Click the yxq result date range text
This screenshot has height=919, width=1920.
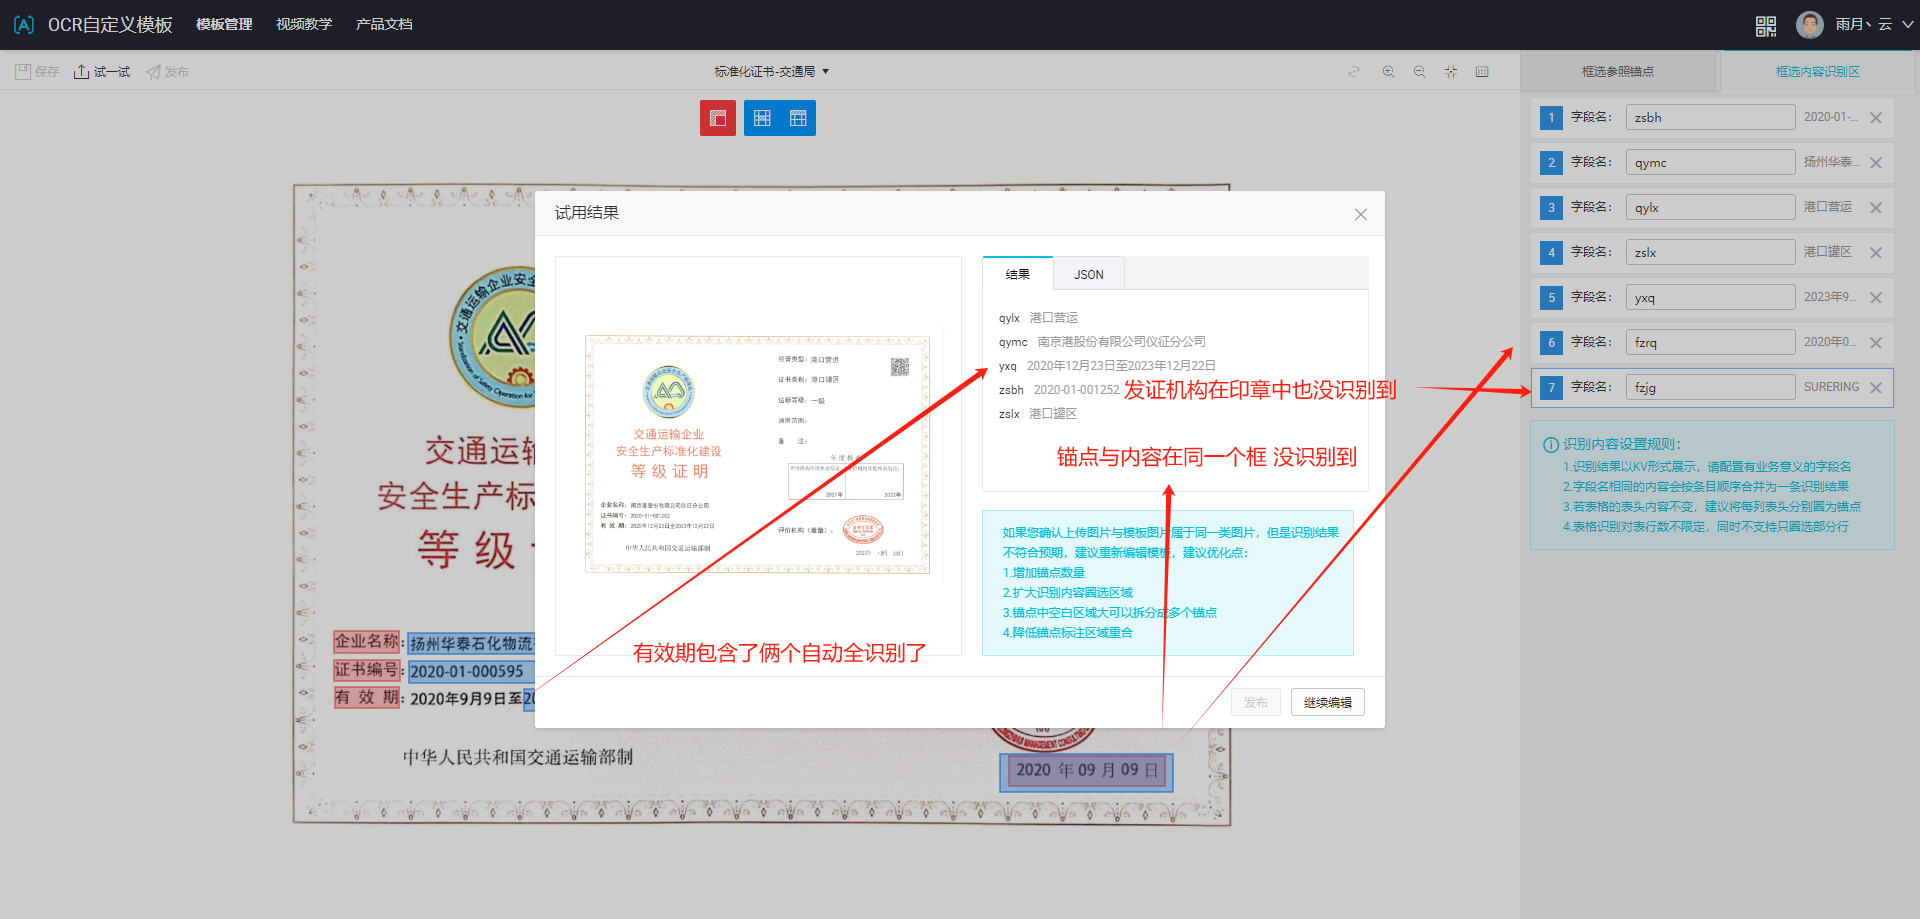(1121, 366)
